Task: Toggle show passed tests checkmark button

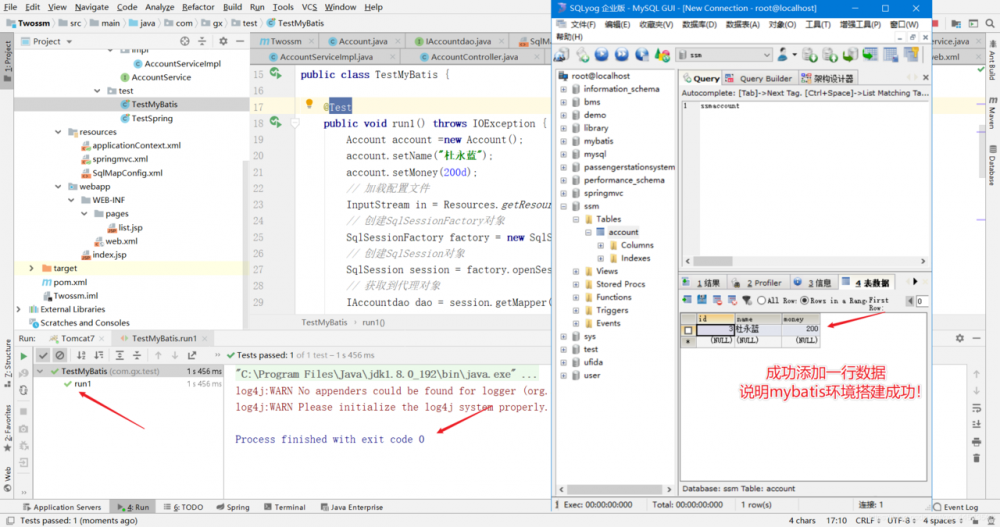Action: coord(43,355)
